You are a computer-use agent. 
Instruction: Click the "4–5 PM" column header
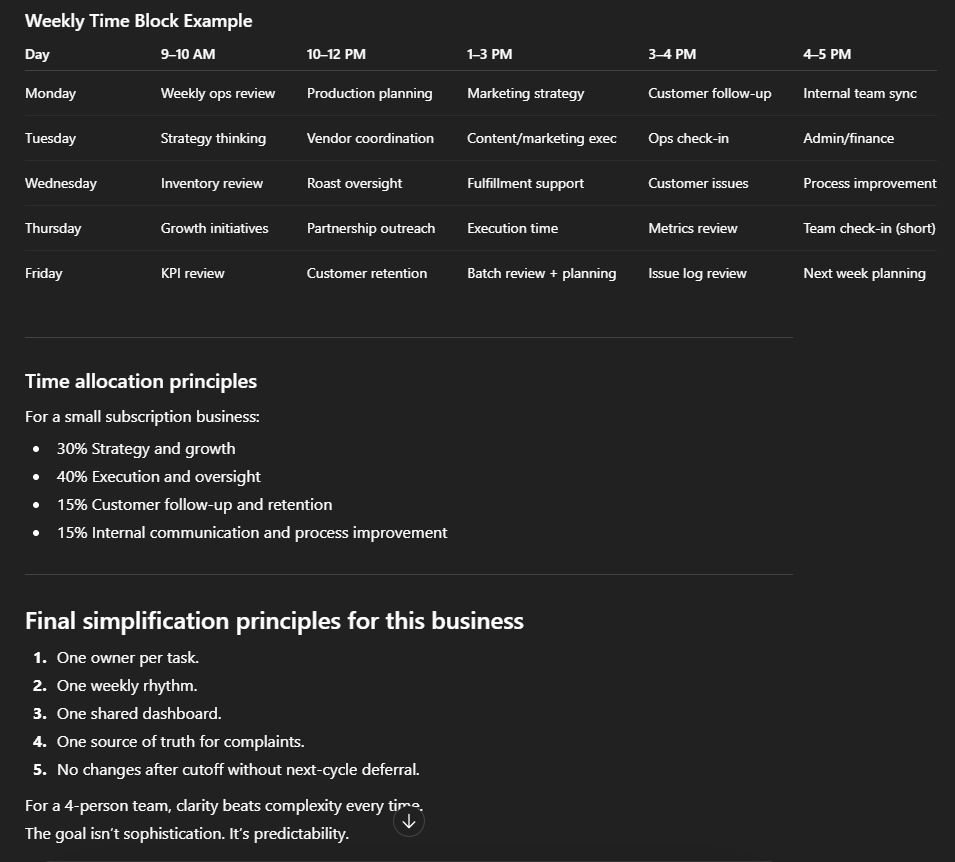click(x=827, y=54)
